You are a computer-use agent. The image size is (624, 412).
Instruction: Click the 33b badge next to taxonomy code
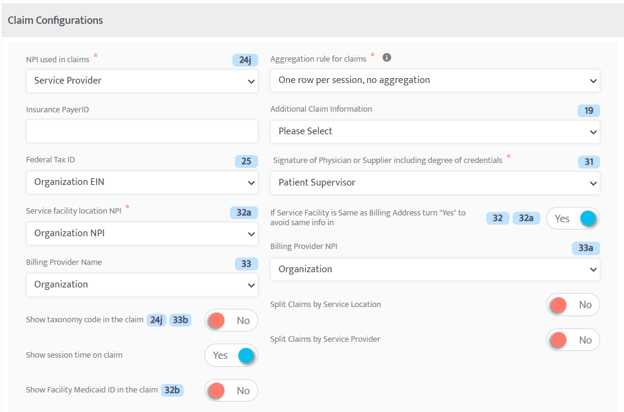[x=180, y=320]
